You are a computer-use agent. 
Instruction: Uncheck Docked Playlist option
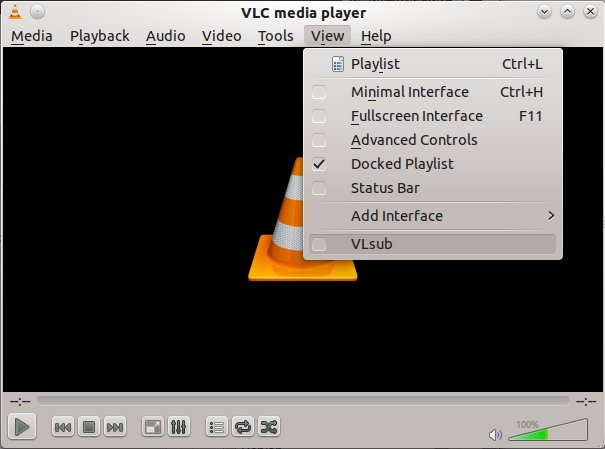pyautogui.click(x=319, y=164)
